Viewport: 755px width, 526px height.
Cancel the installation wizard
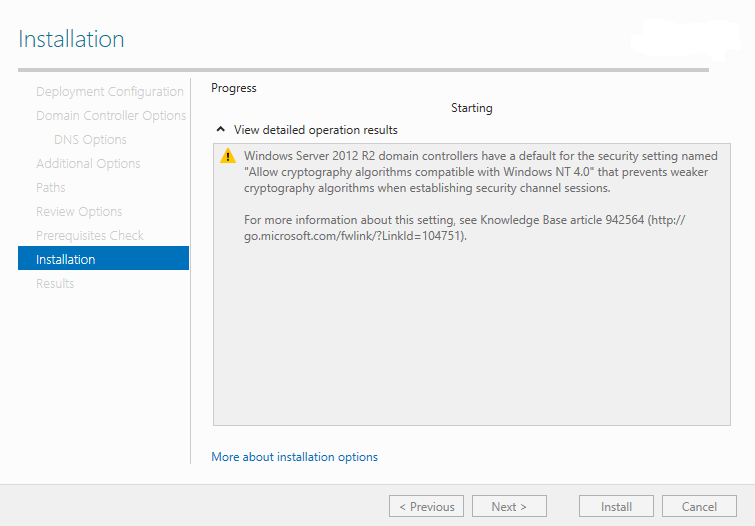[699, 507]
